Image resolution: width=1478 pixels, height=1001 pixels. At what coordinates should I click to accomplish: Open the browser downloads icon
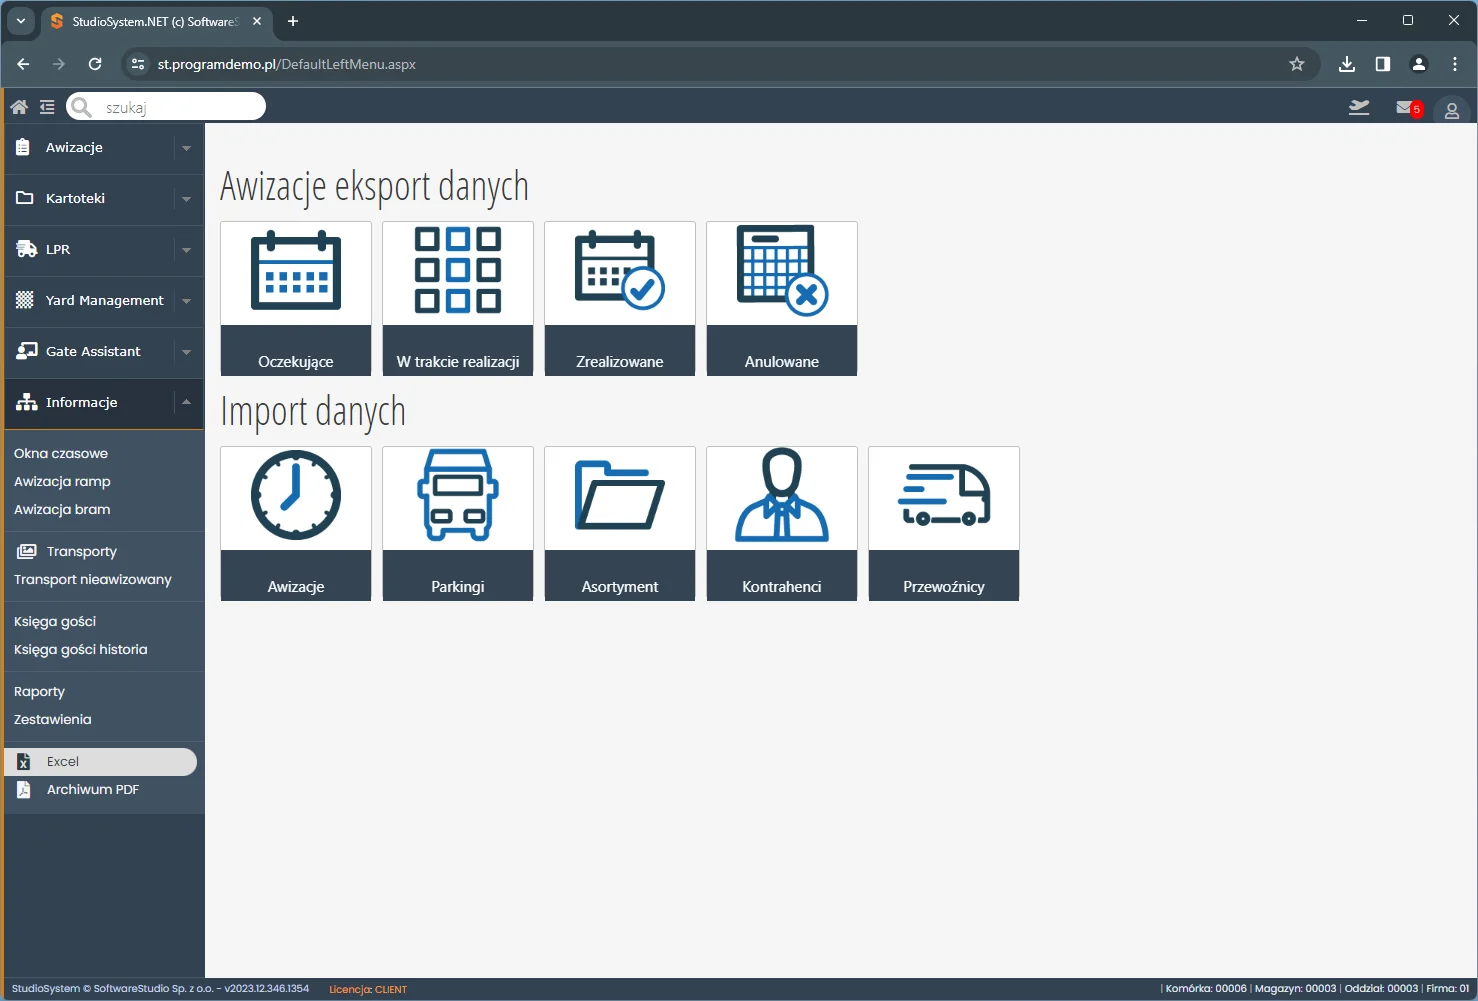1347,64
